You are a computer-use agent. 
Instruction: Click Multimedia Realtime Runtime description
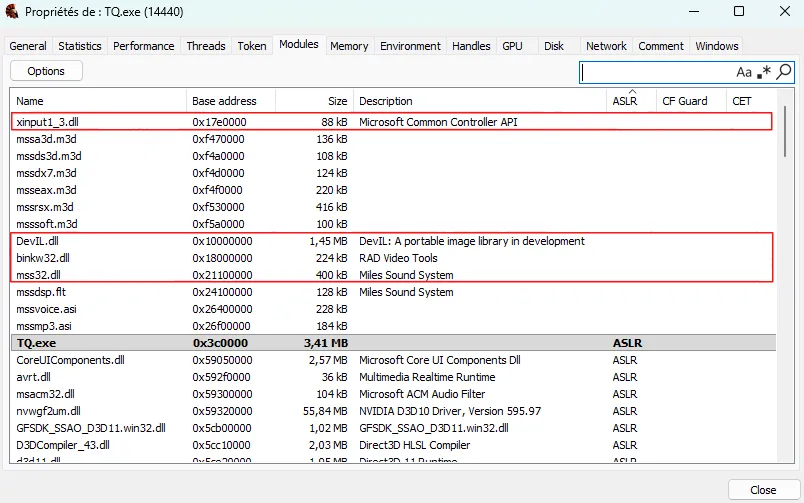427,377
